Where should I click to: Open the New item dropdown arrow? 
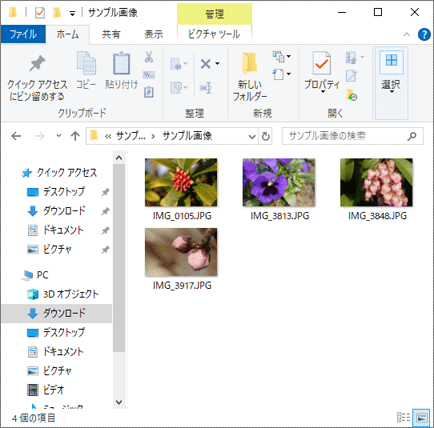pyautogui.click(x=289, y=57)
